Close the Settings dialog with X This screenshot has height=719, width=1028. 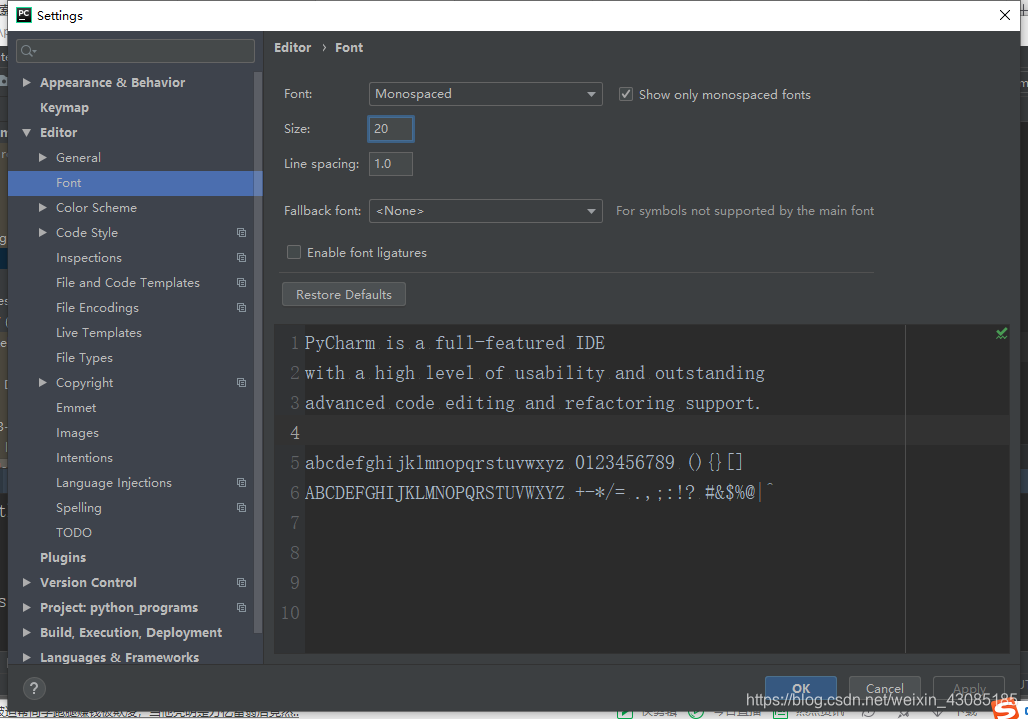(x=1004, y=15)
